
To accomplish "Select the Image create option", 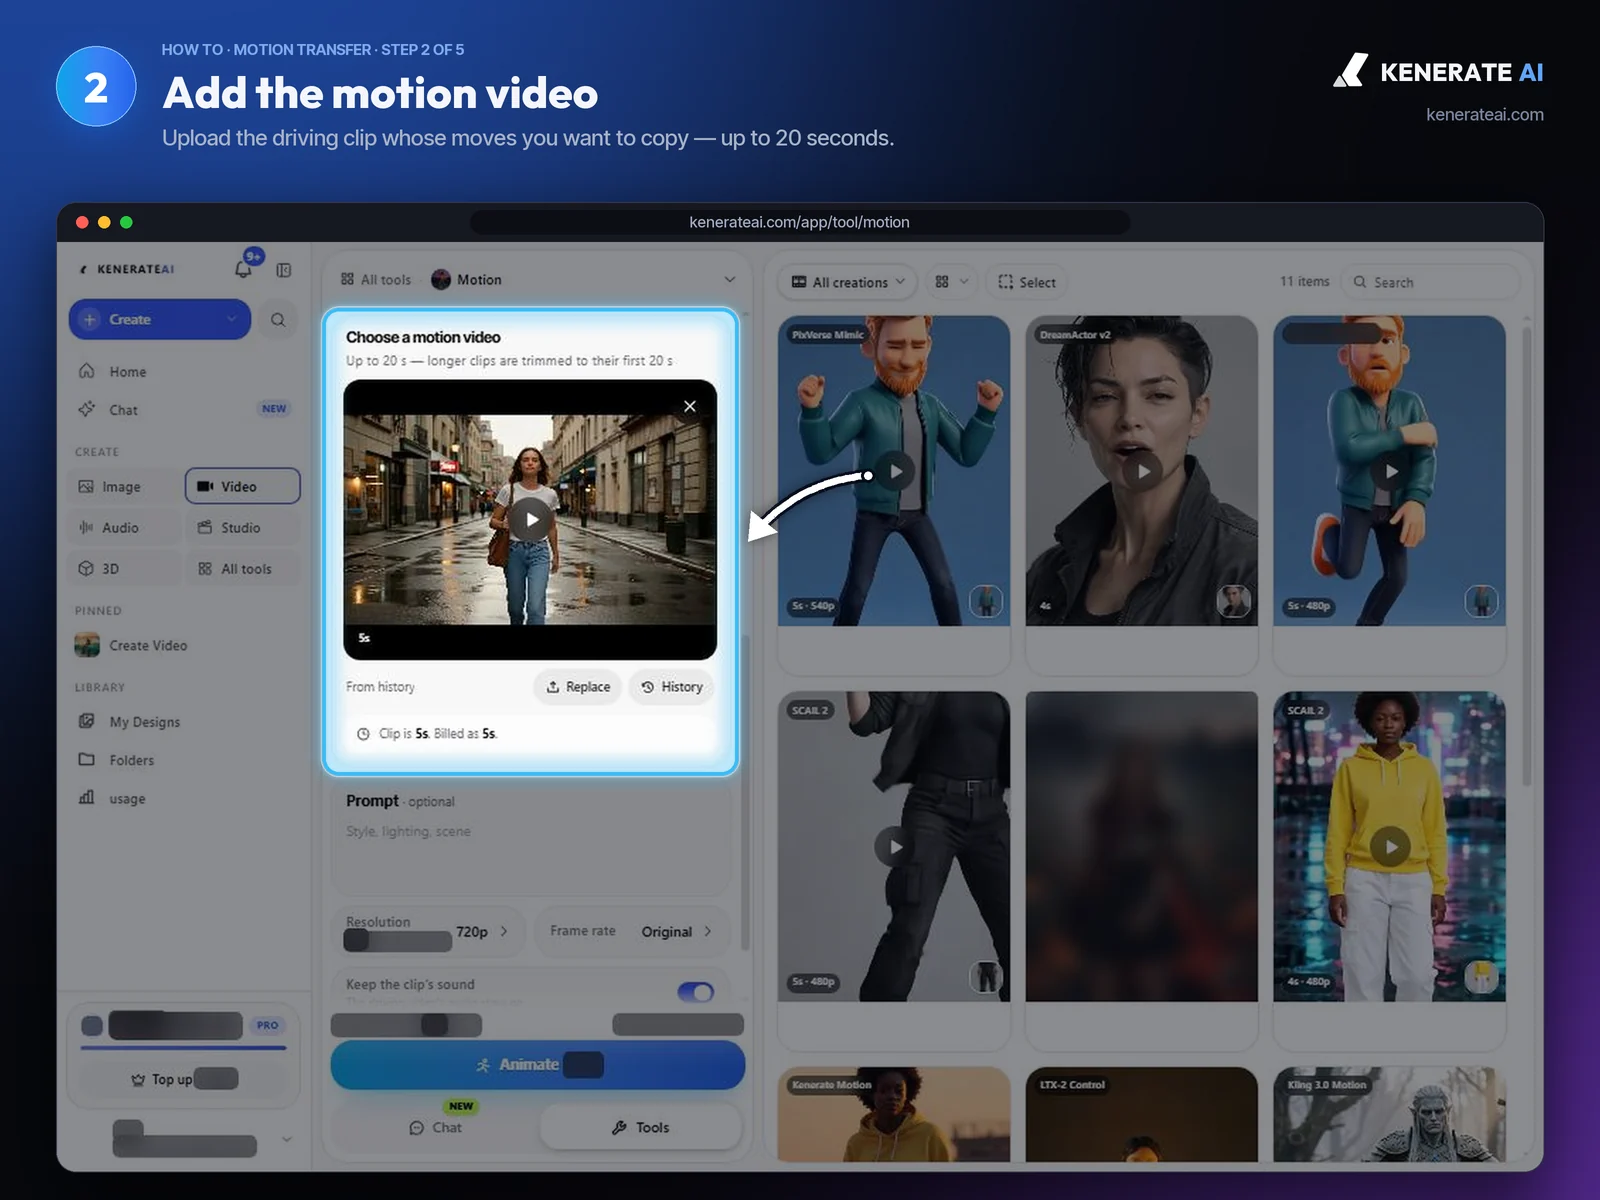I will [126, 486].
